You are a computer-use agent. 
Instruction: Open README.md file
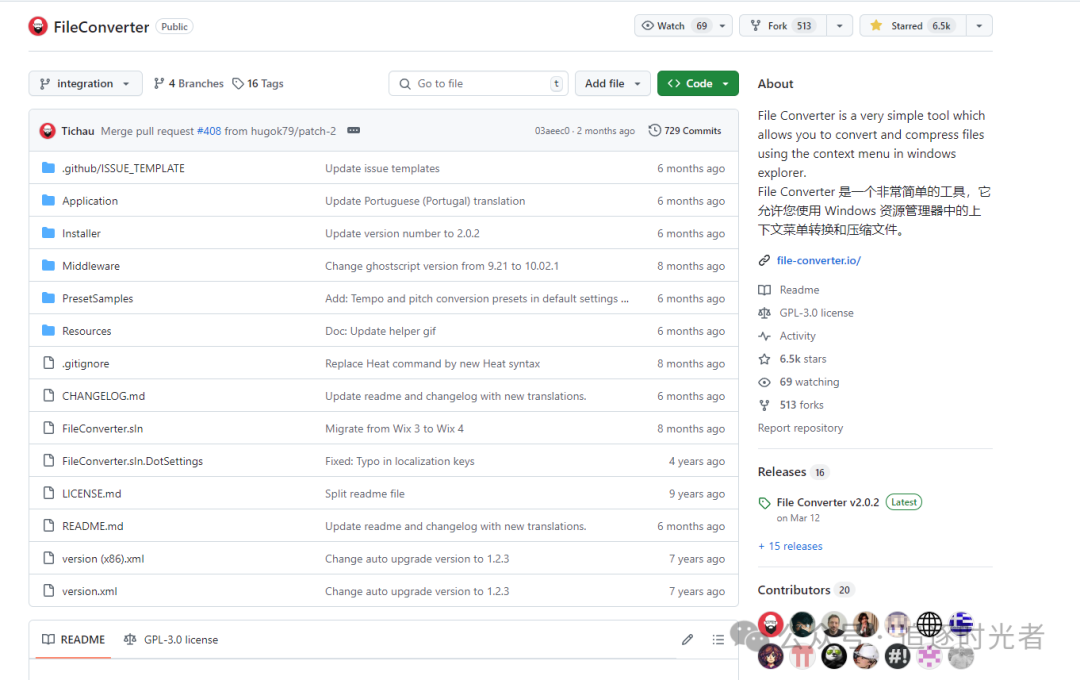(x=92, y=526)
